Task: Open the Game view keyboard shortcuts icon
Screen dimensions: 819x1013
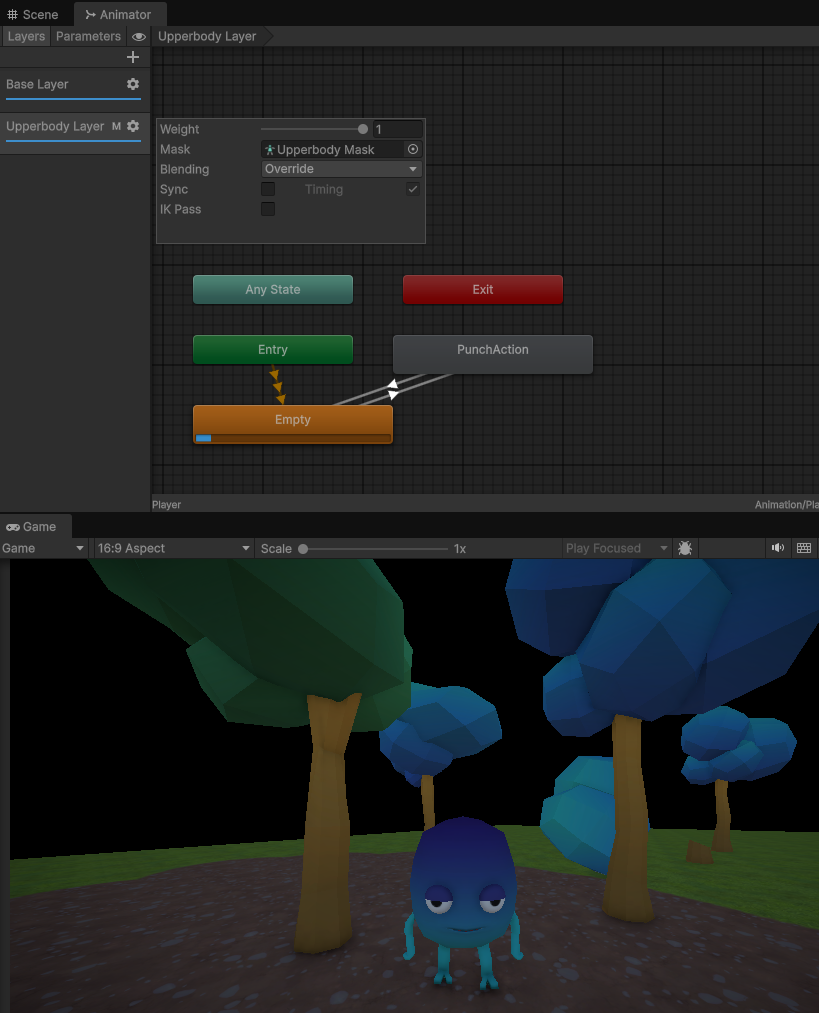Action: point(803,548)
